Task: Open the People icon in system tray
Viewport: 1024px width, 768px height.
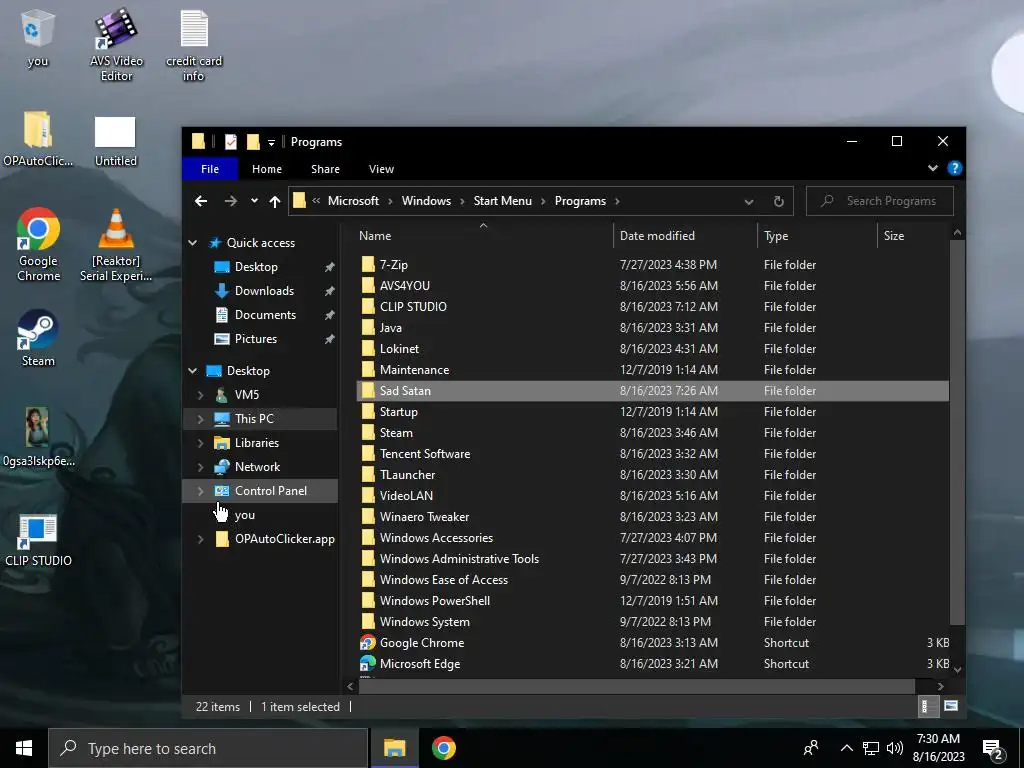Action: tap(811, 748)
